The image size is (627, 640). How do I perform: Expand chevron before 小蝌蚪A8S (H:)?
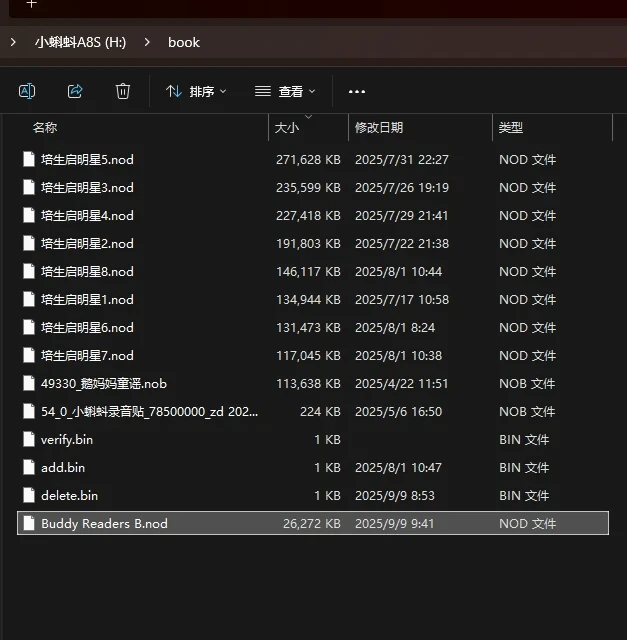tap(13, 42)
